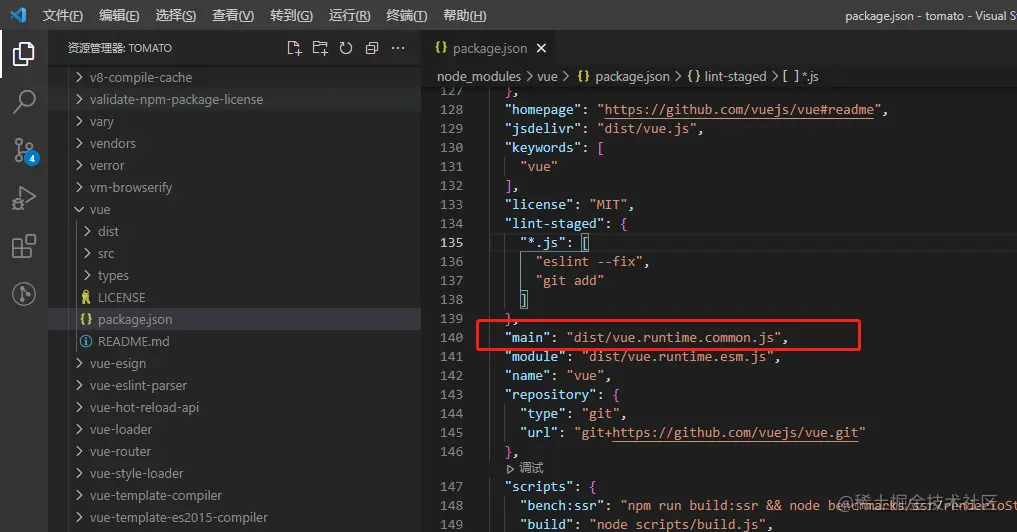Open the 选择(S) menu
This screenshot has height=532, width=1017.
tap(176, 16)
